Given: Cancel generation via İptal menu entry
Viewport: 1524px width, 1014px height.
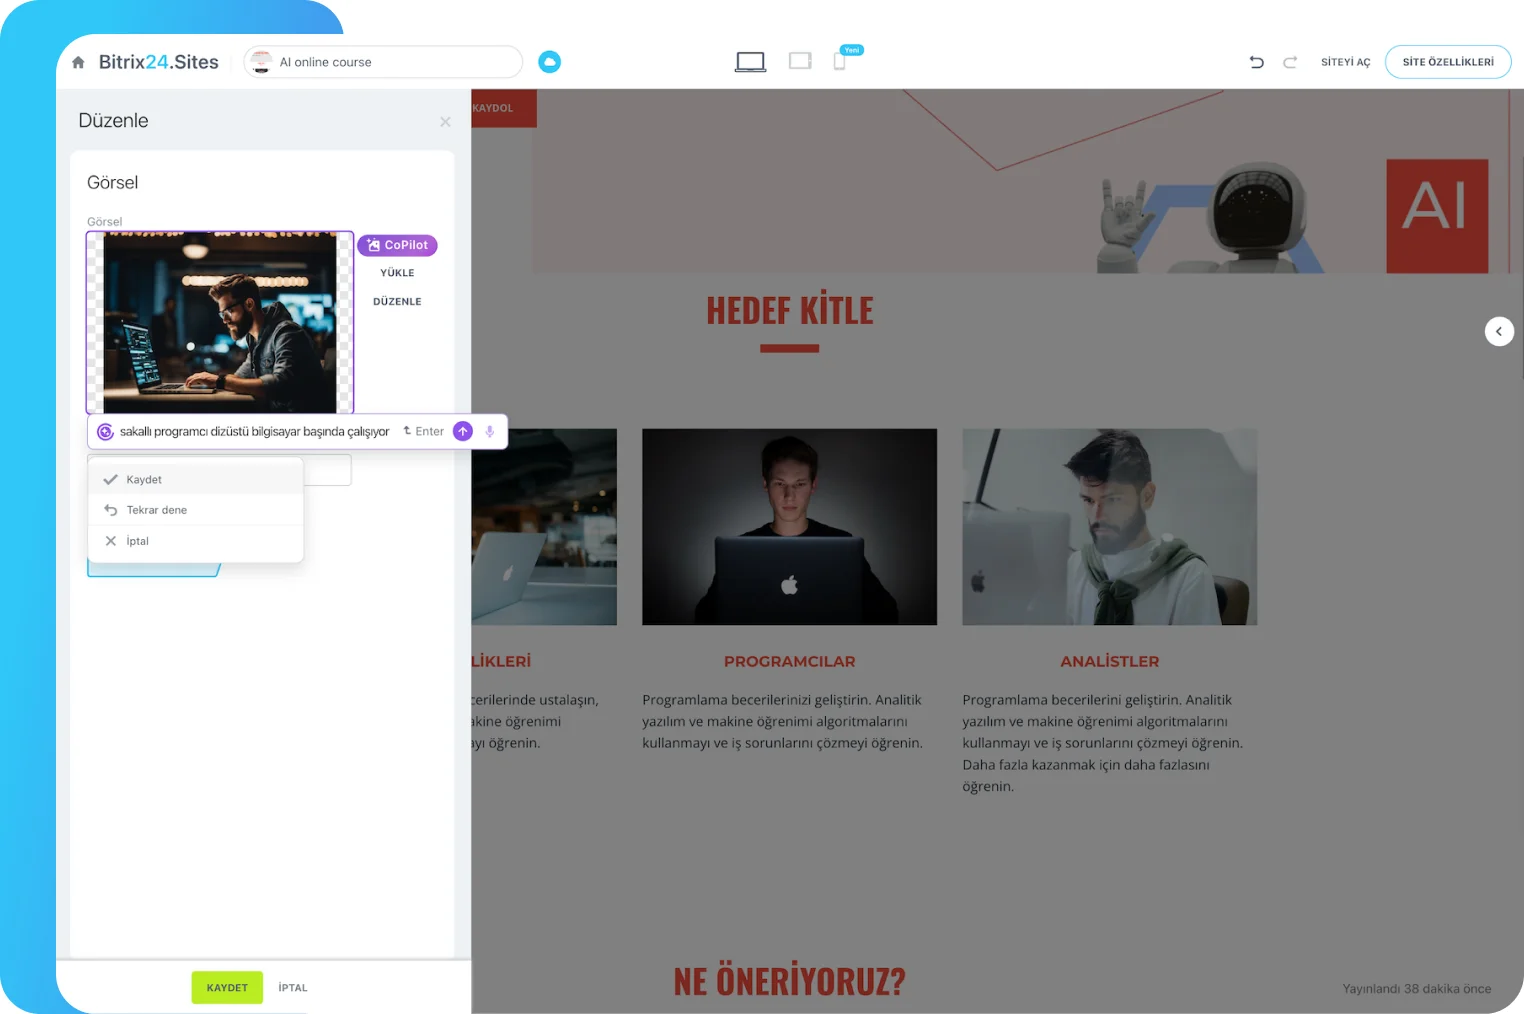Looking at the screenshot, I should pos(137,541).
